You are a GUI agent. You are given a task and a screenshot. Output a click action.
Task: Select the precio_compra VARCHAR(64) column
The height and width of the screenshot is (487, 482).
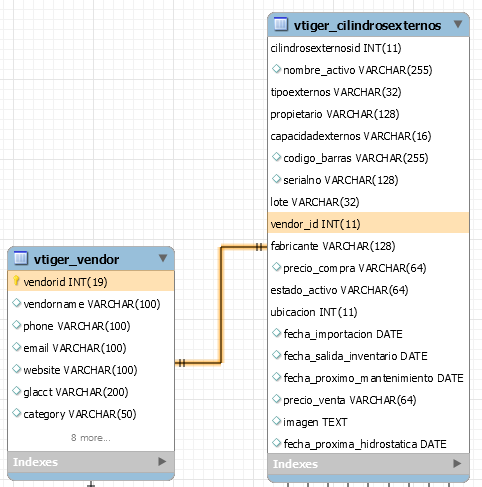pyautogui.click(x=368, y=268)
